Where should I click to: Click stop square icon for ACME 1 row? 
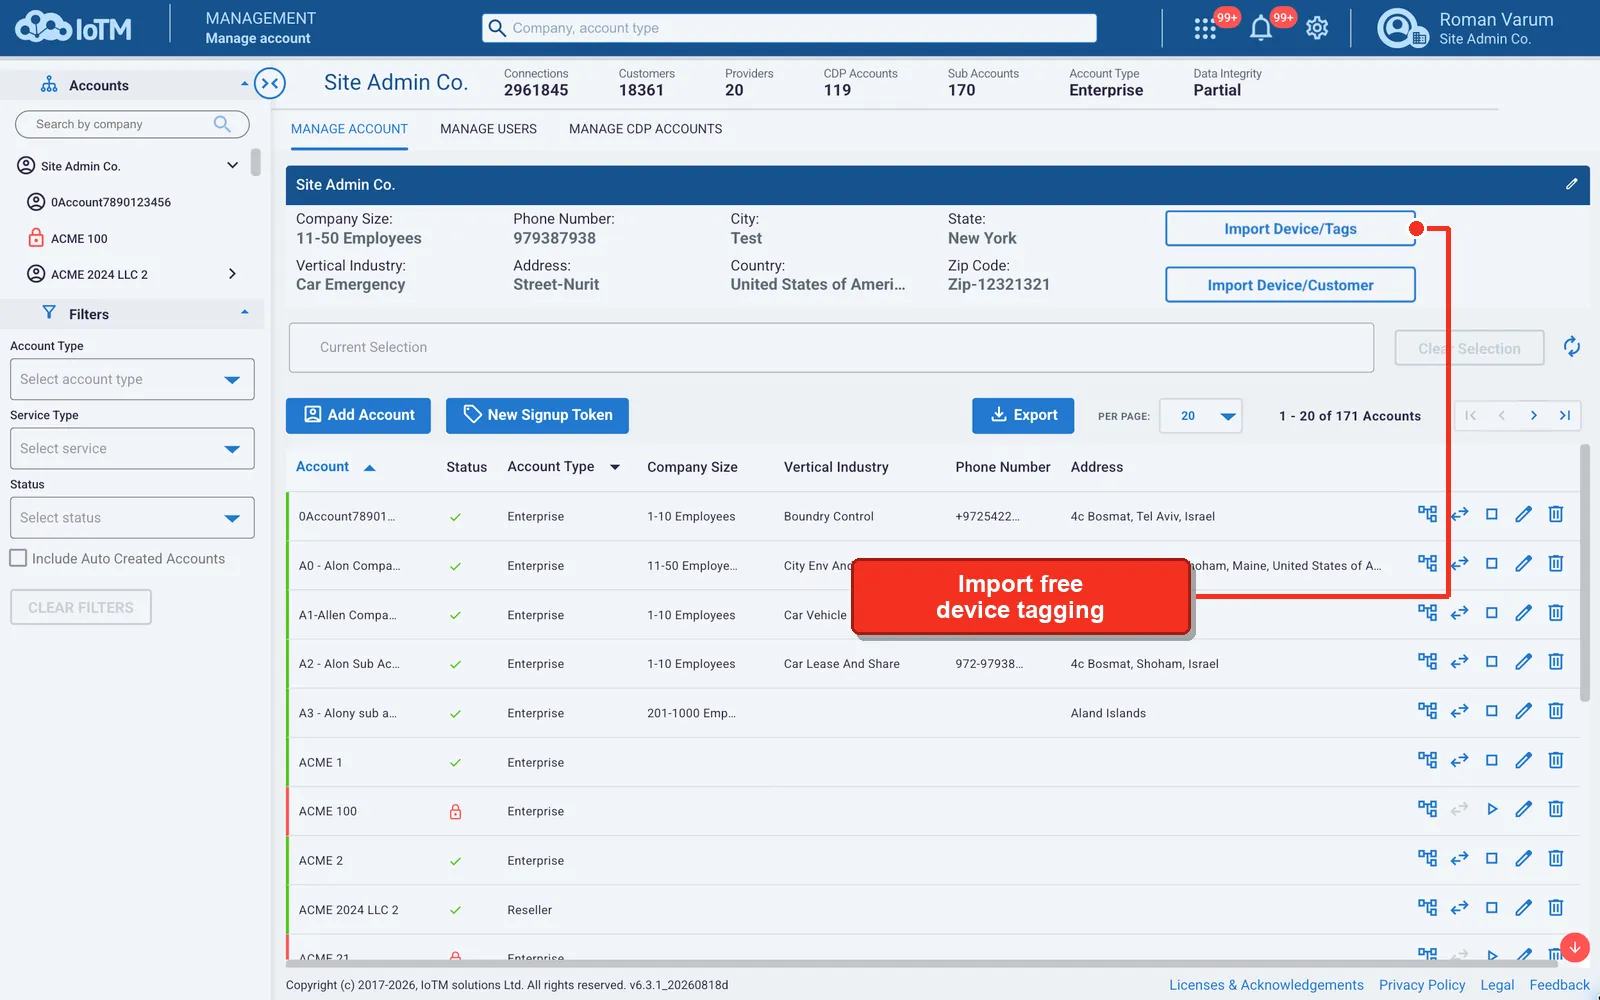[1491, 760]
